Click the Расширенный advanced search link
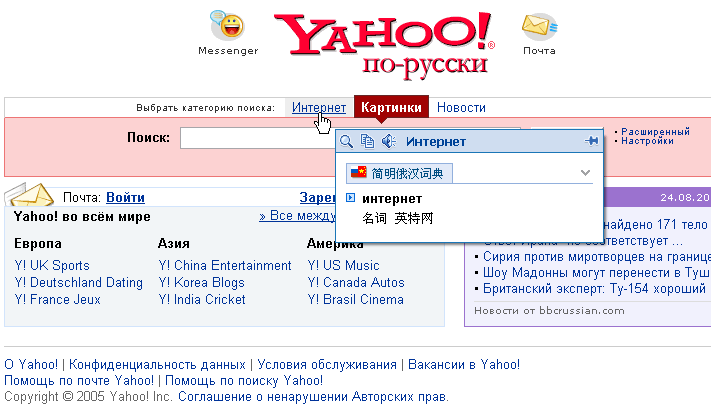The width and height of the screenshot is (711, 417). click(655, 131)
